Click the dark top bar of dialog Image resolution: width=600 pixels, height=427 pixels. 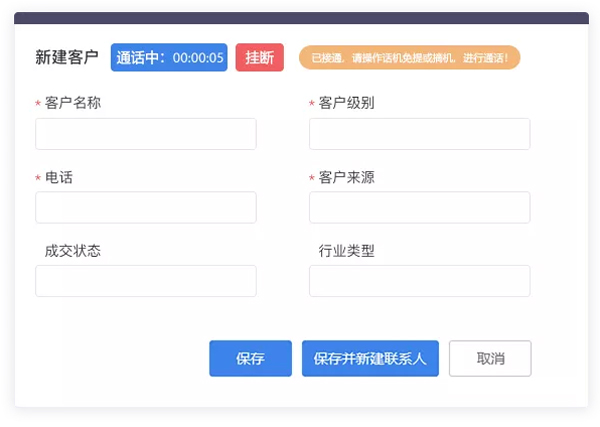301,18
